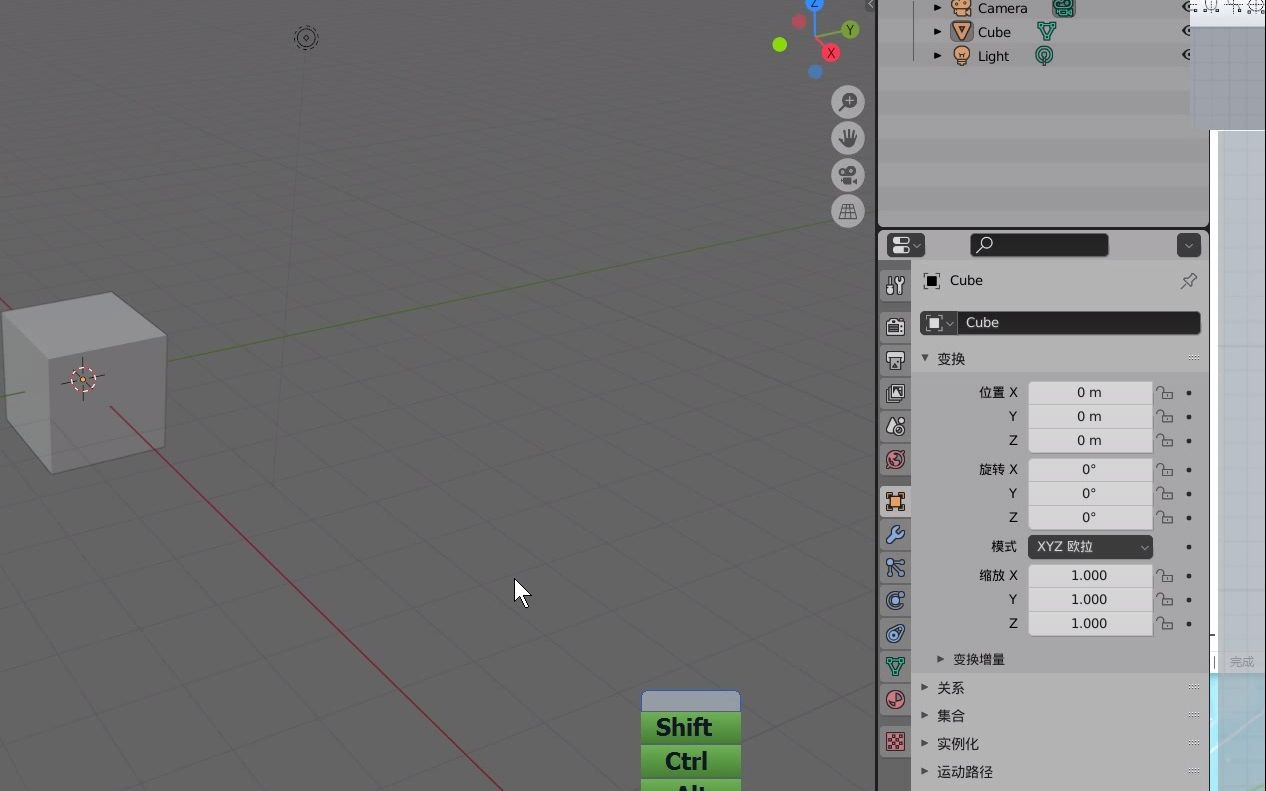
Task: Activate the hand pan viewport control
Action: coord(847,137)
